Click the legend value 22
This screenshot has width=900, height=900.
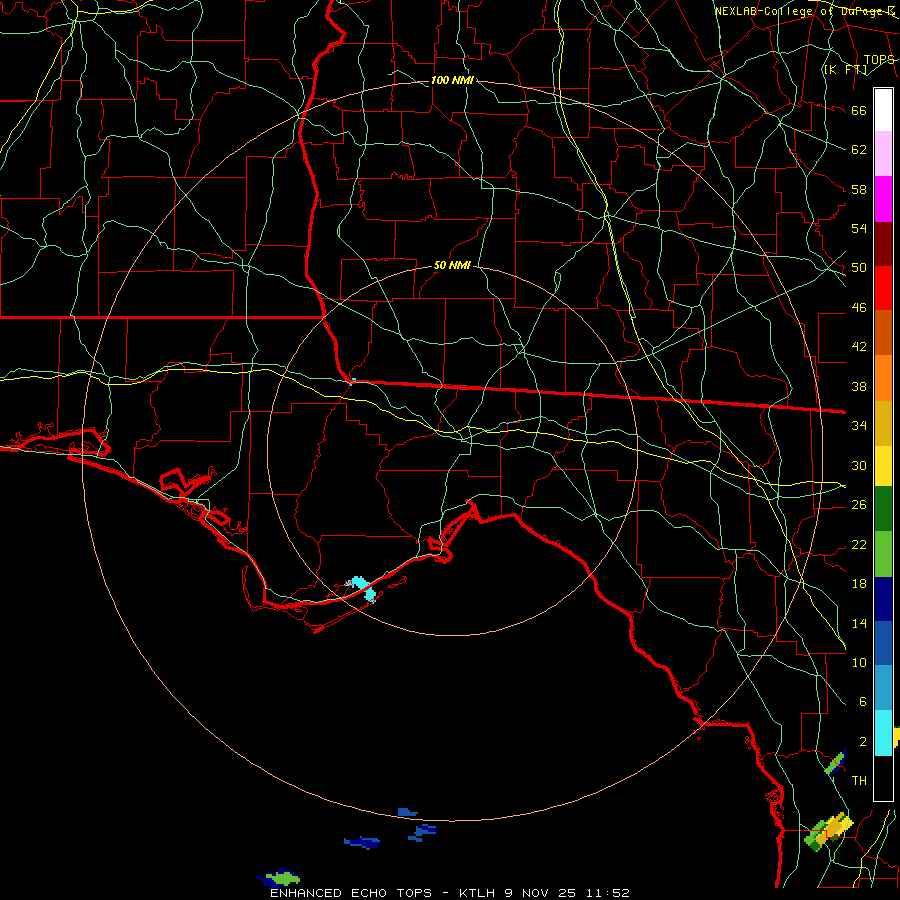859,545
